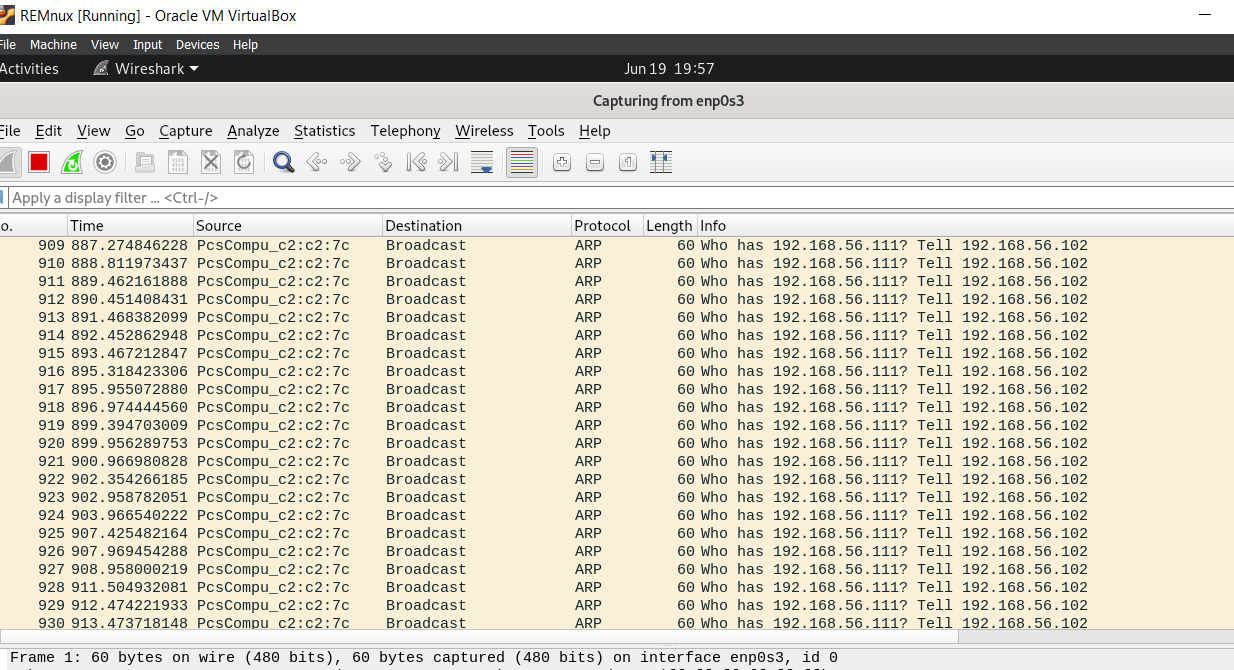Open the Tools menu
The image size is (1234, 670).
(x=546, y=131)
